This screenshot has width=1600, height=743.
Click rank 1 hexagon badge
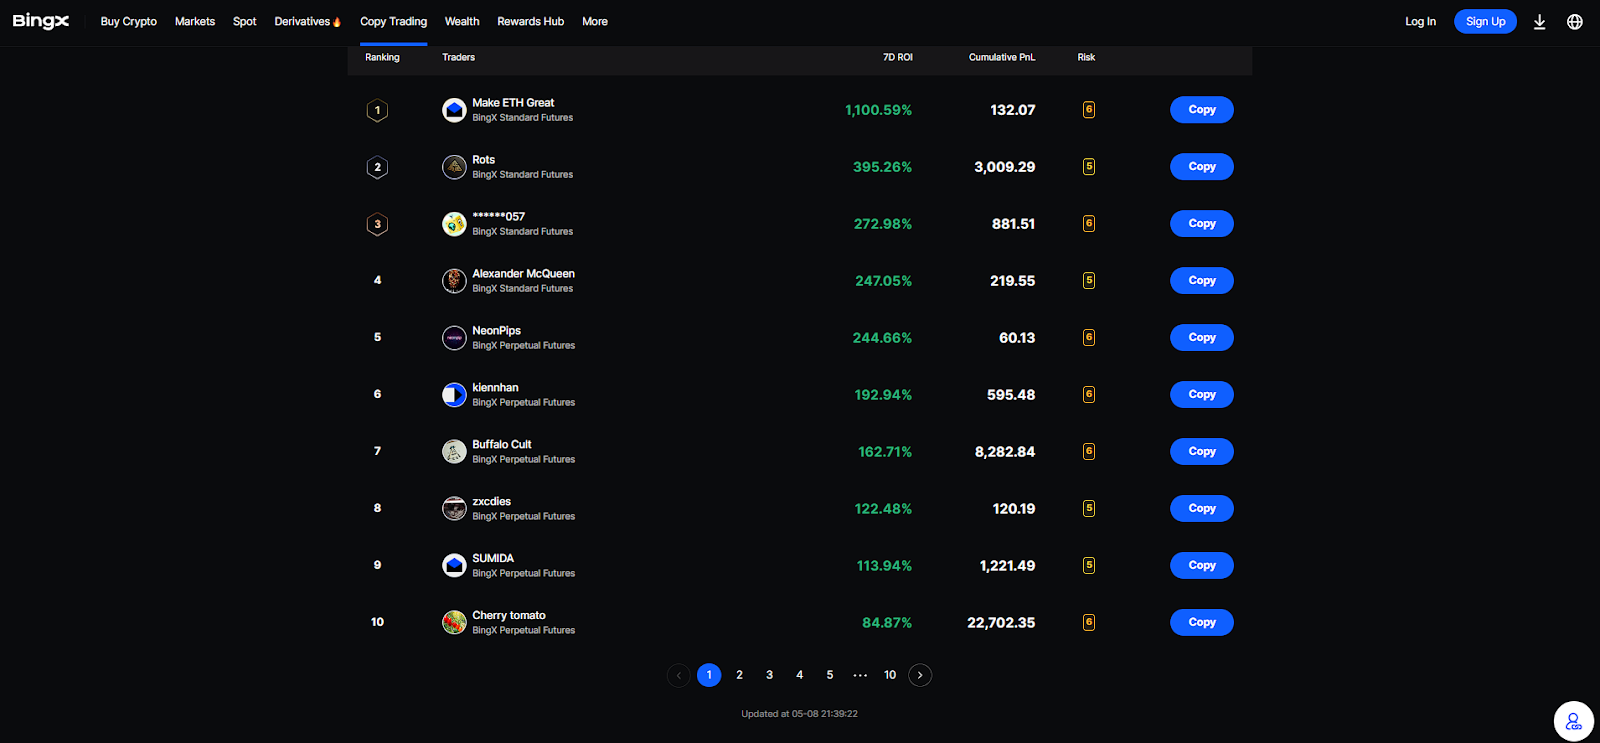click(377, 110)
